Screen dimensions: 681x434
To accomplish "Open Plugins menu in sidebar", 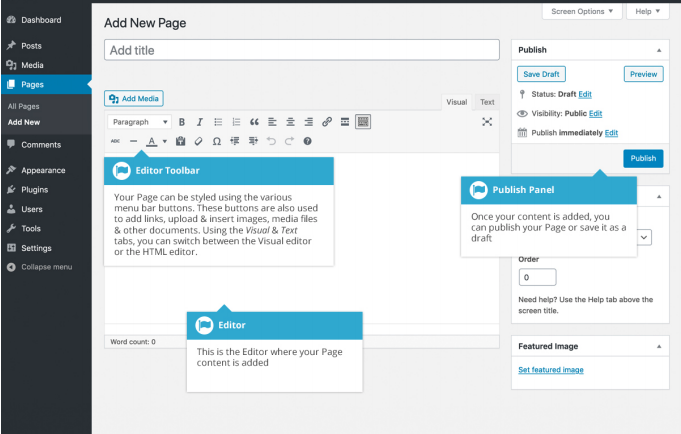I will point(46,190).
